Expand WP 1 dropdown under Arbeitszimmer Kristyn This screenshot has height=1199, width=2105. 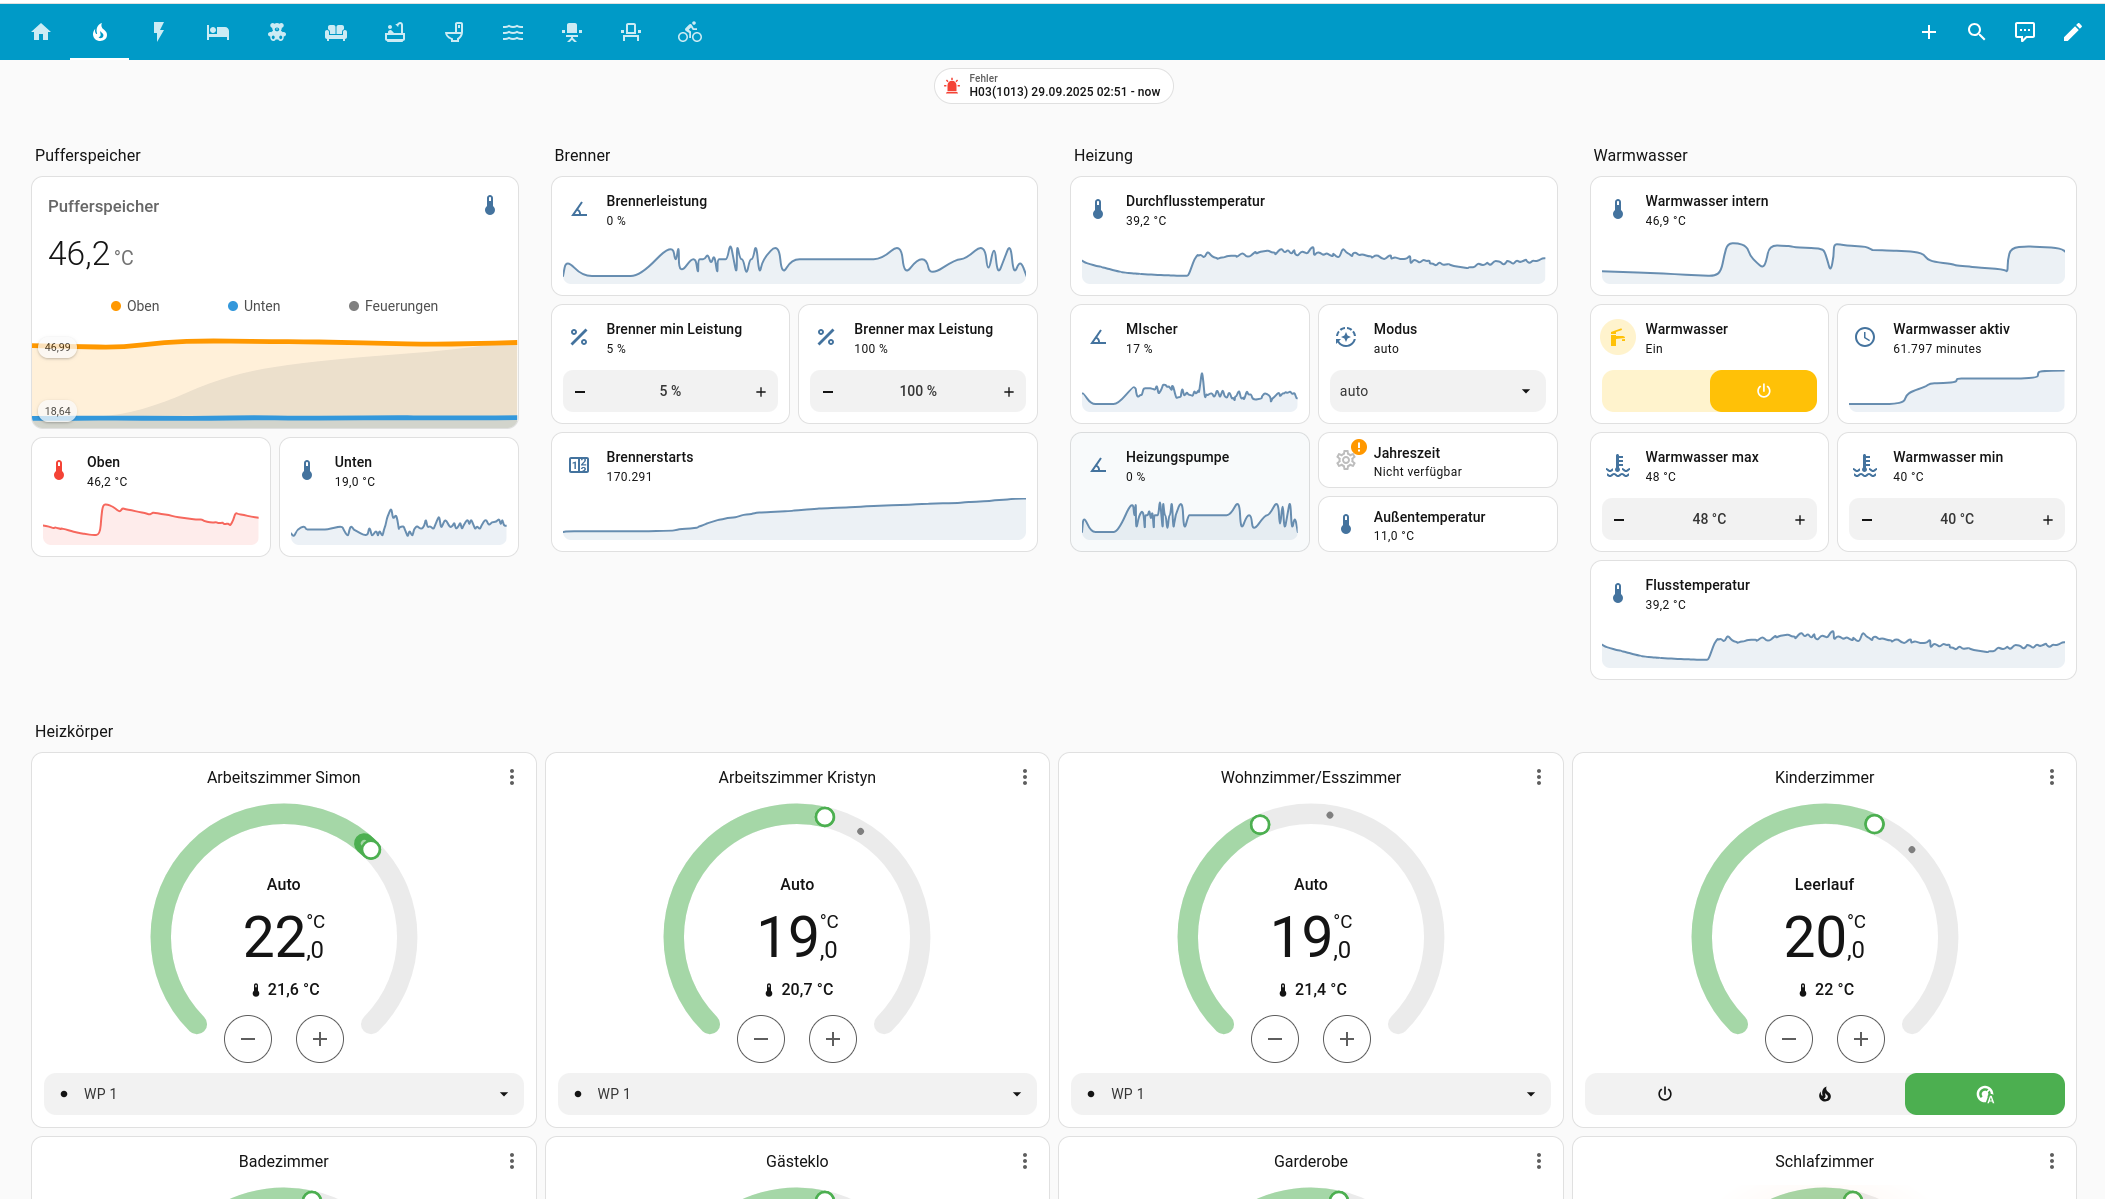point(796,1094)
